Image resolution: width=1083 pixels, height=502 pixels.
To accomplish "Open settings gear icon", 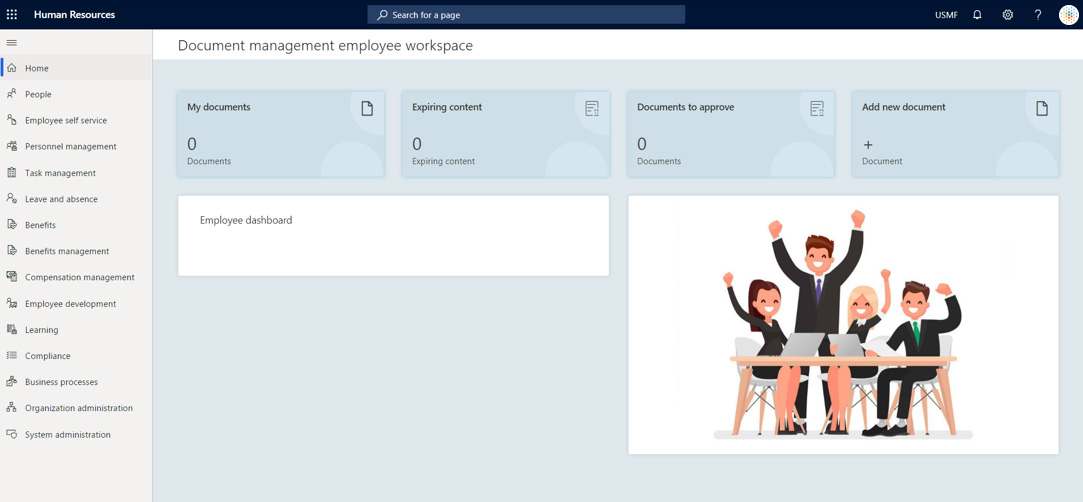I will click(x=1008, y=15).
